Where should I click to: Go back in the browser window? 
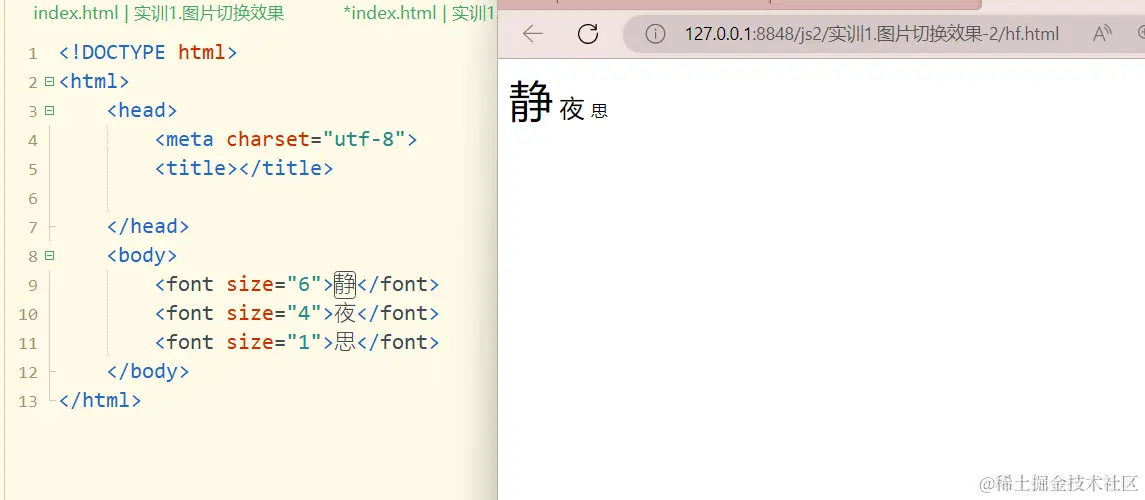(533, 34)
